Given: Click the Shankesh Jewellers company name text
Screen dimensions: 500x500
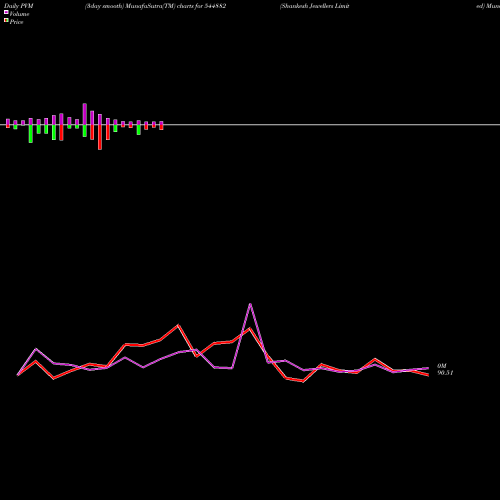Looking at the screenshot, I should pyautogui.click(x=315, y=6).
